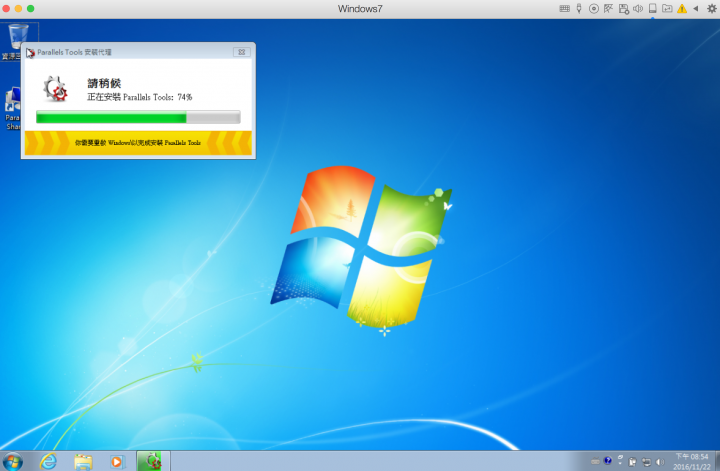
Task: Click the clock showing 08:54
Action: coord(692,461)
